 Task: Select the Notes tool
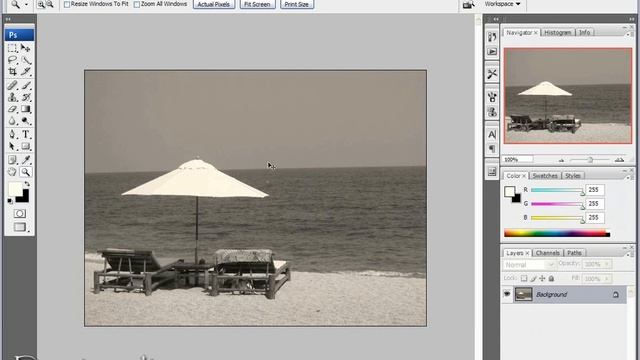coord(12,160)
